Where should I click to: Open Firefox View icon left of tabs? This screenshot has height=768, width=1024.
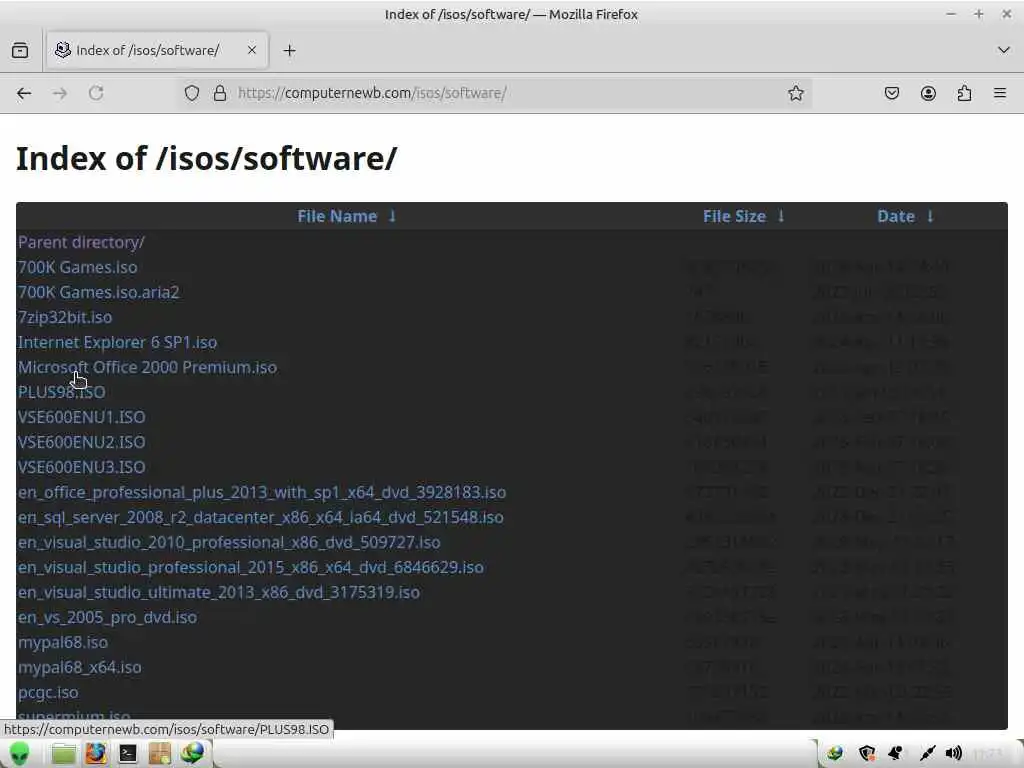[x=20, y=50]
